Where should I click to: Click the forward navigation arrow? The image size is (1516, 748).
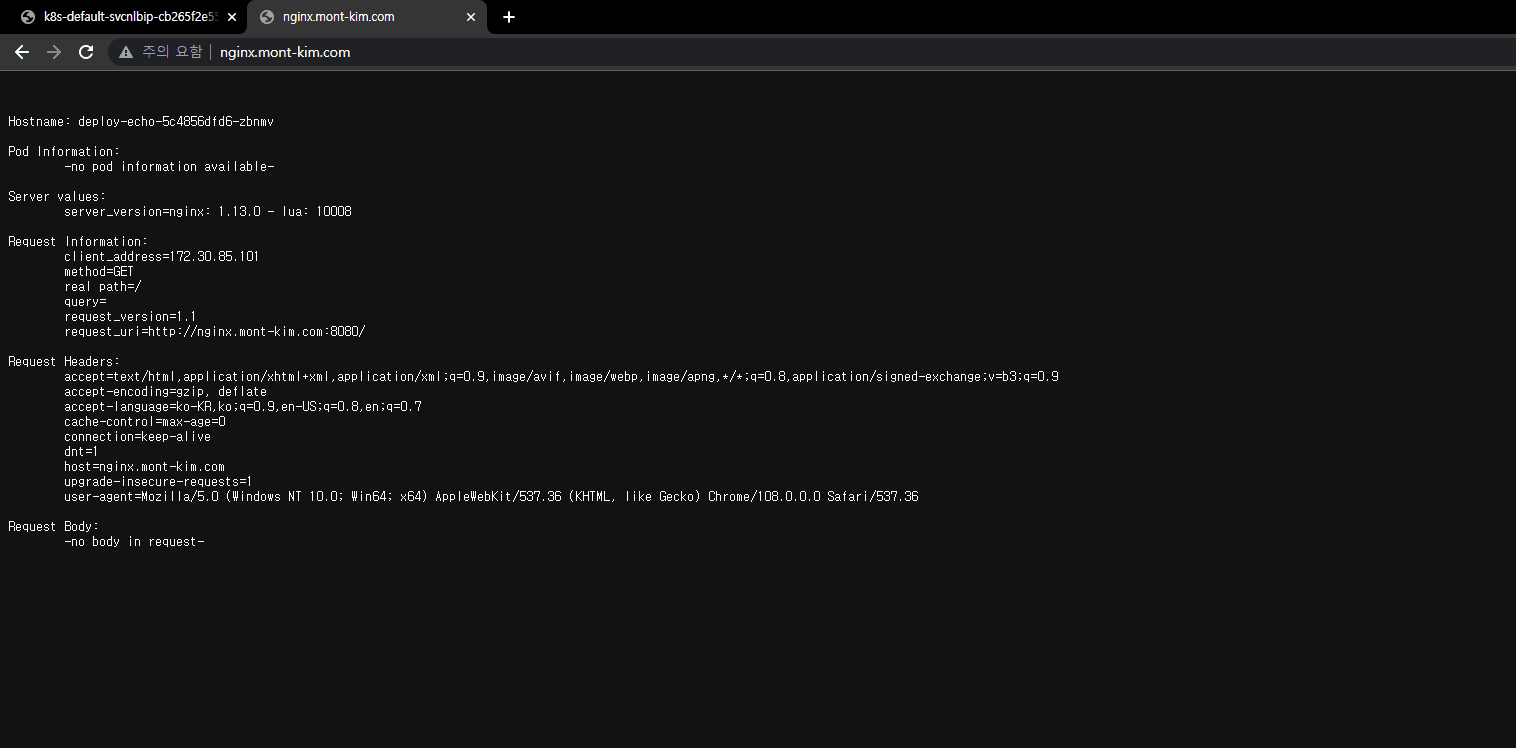tap(54, 52)
